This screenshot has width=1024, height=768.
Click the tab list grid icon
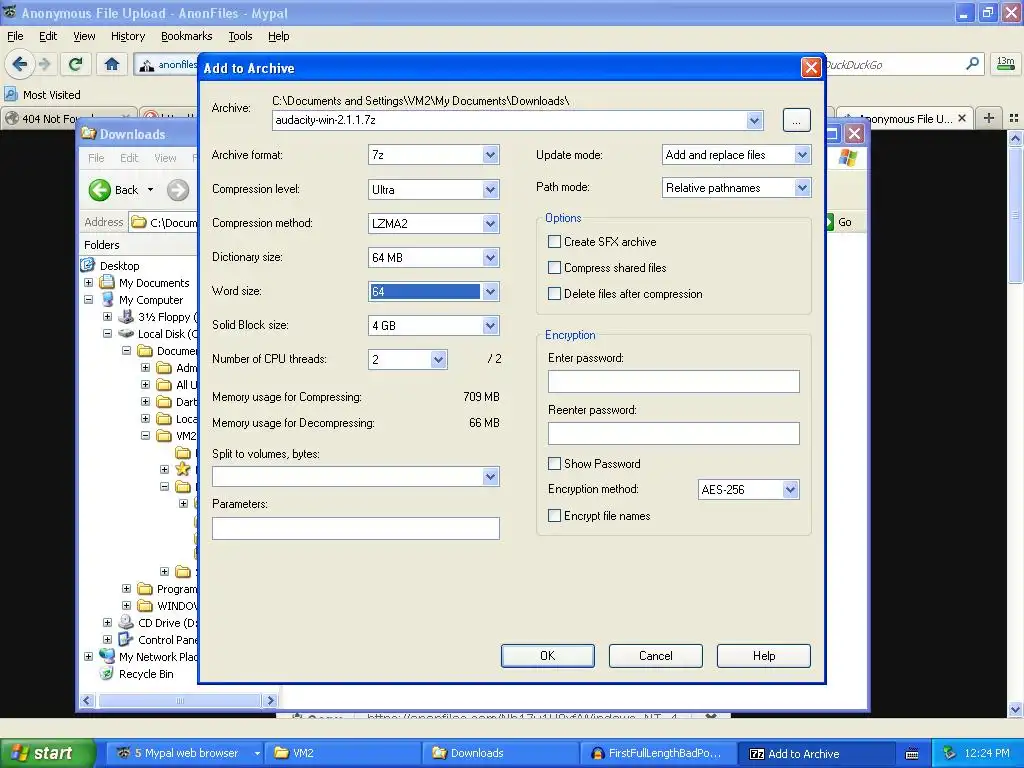(x=1014, y=118)
